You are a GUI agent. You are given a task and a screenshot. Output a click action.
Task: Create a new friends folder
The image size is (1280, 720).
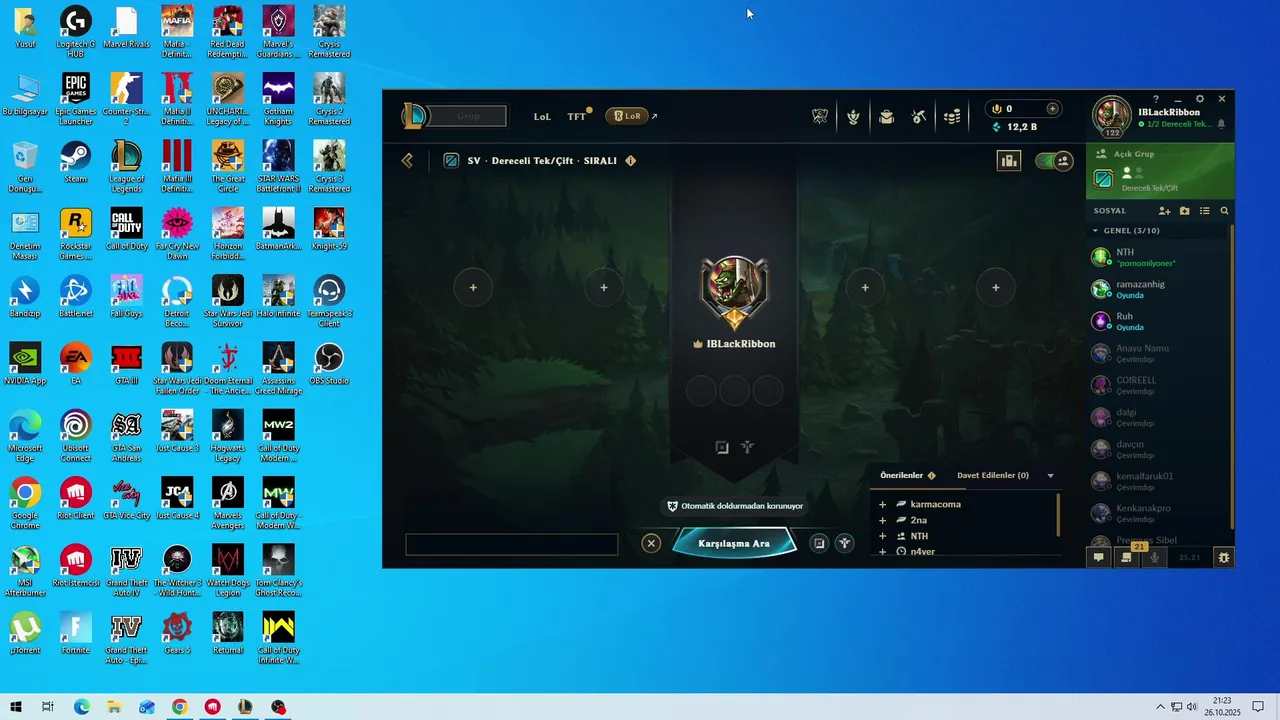tap(1185, 211)
